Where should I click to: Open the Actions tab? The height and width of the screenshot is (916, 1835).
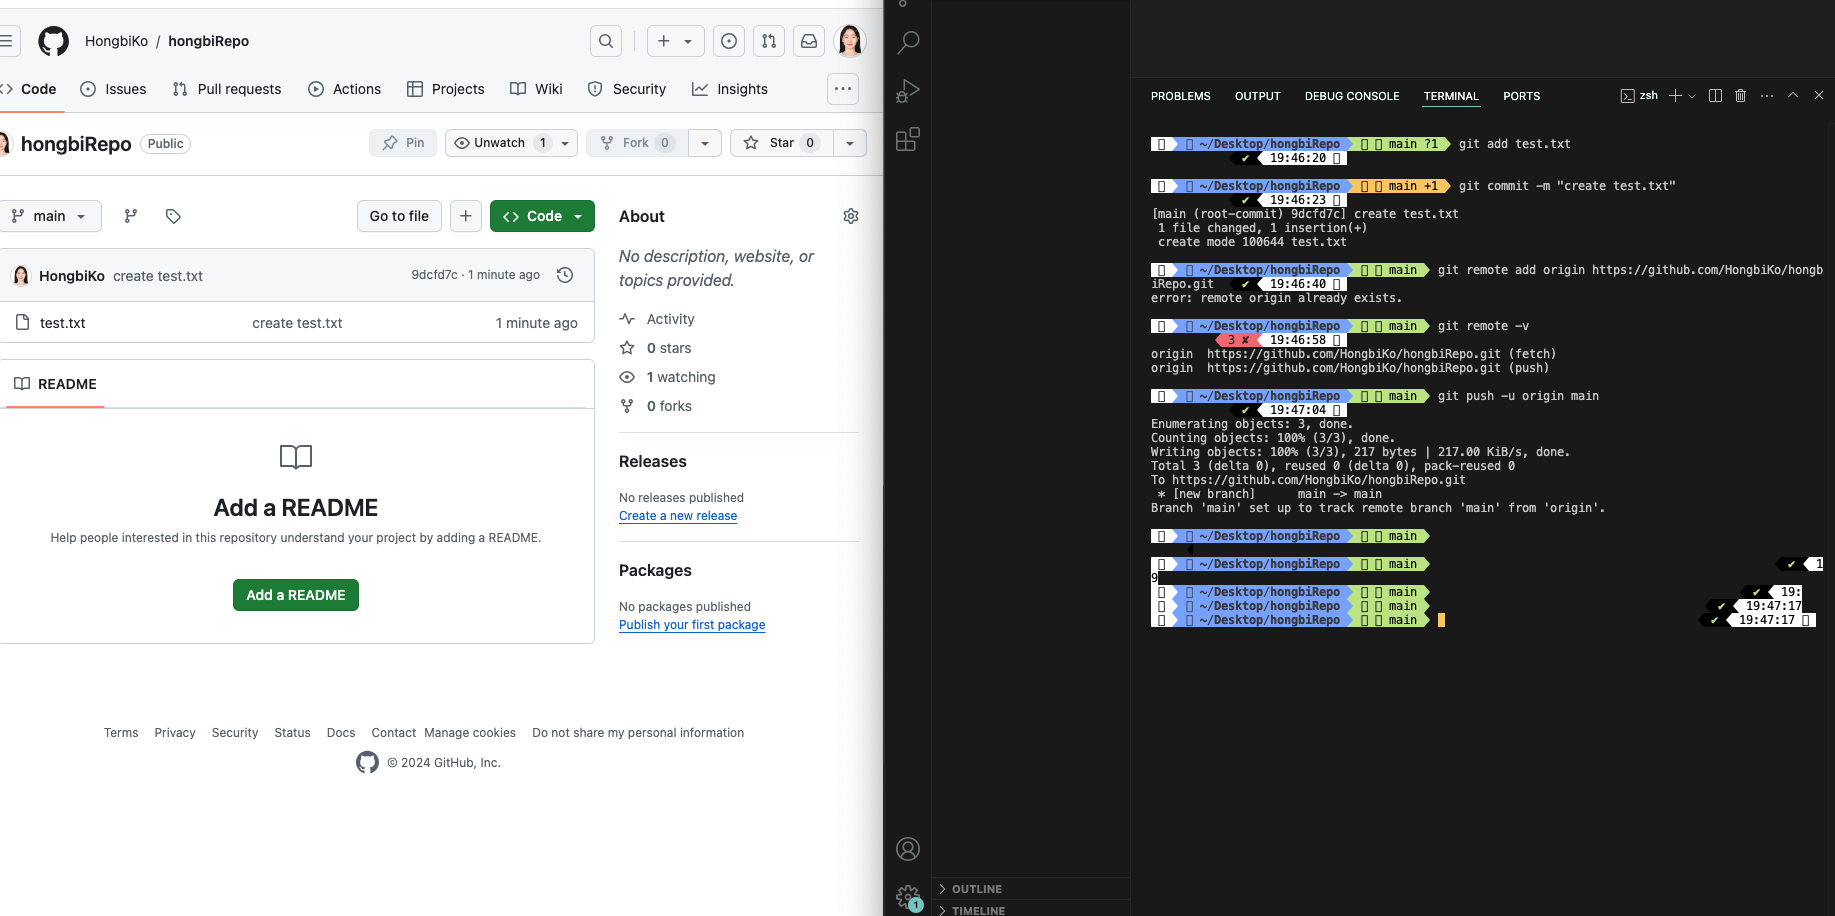pyautogui.click(x=345, y=89)
